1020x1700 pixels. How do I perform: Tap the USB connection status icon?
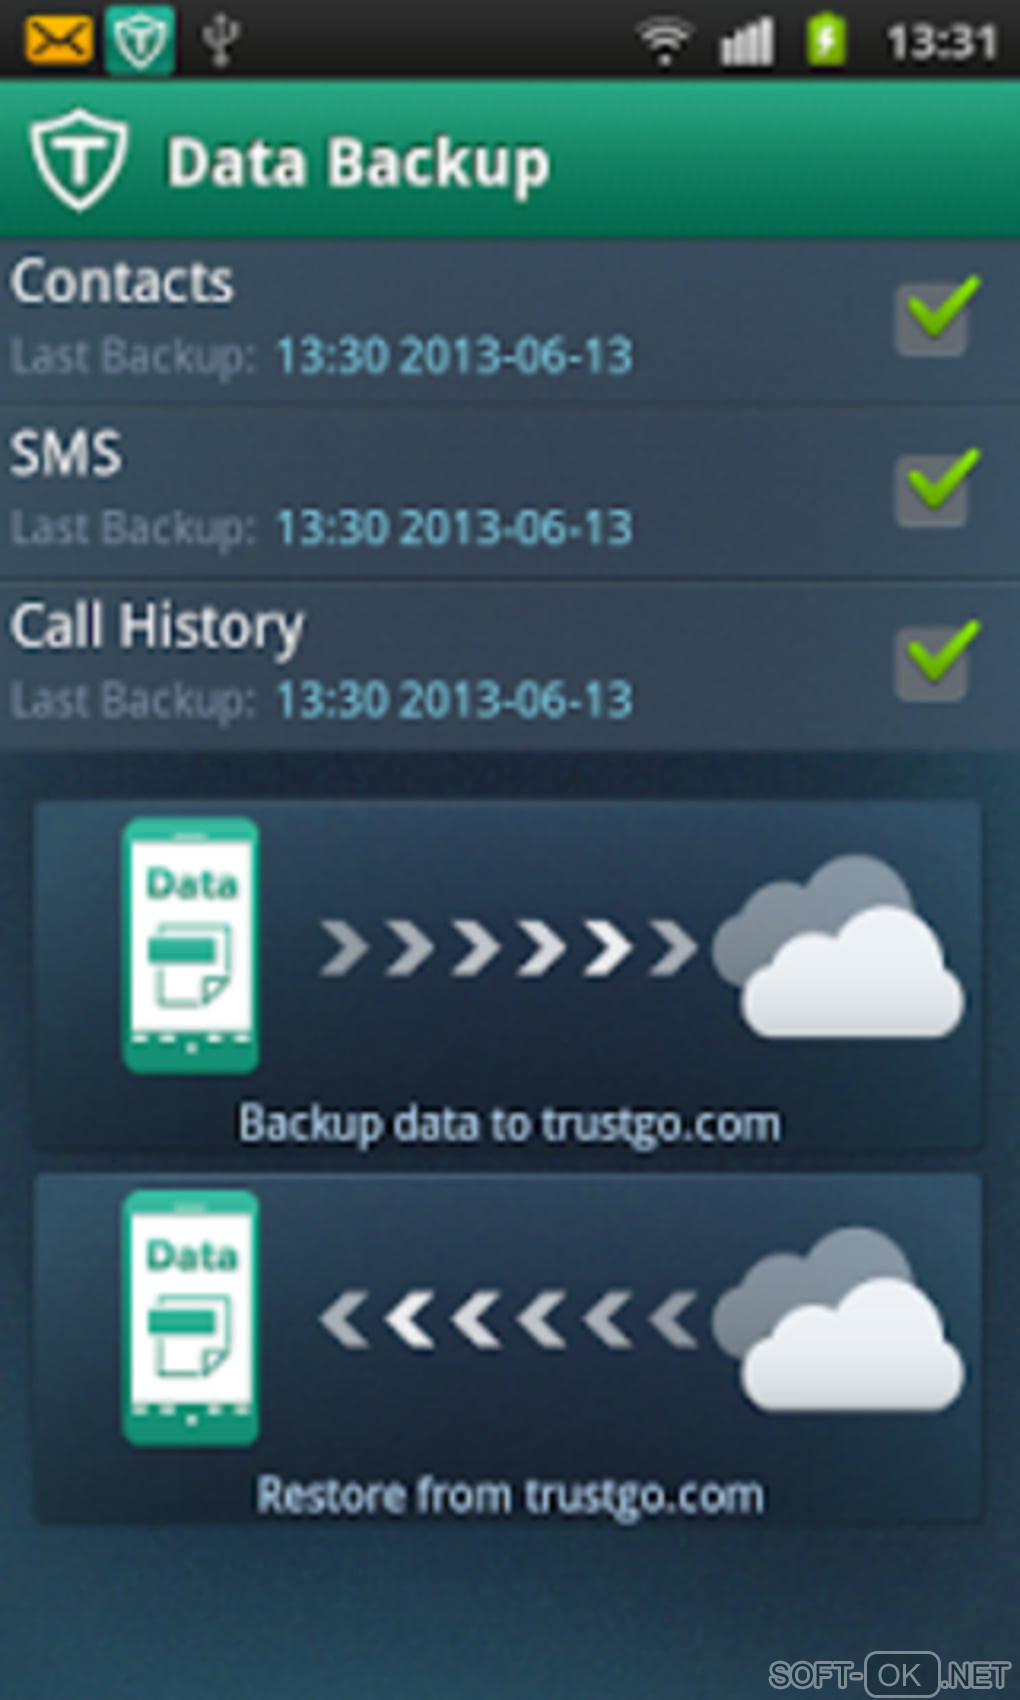[x=220, y=41]
